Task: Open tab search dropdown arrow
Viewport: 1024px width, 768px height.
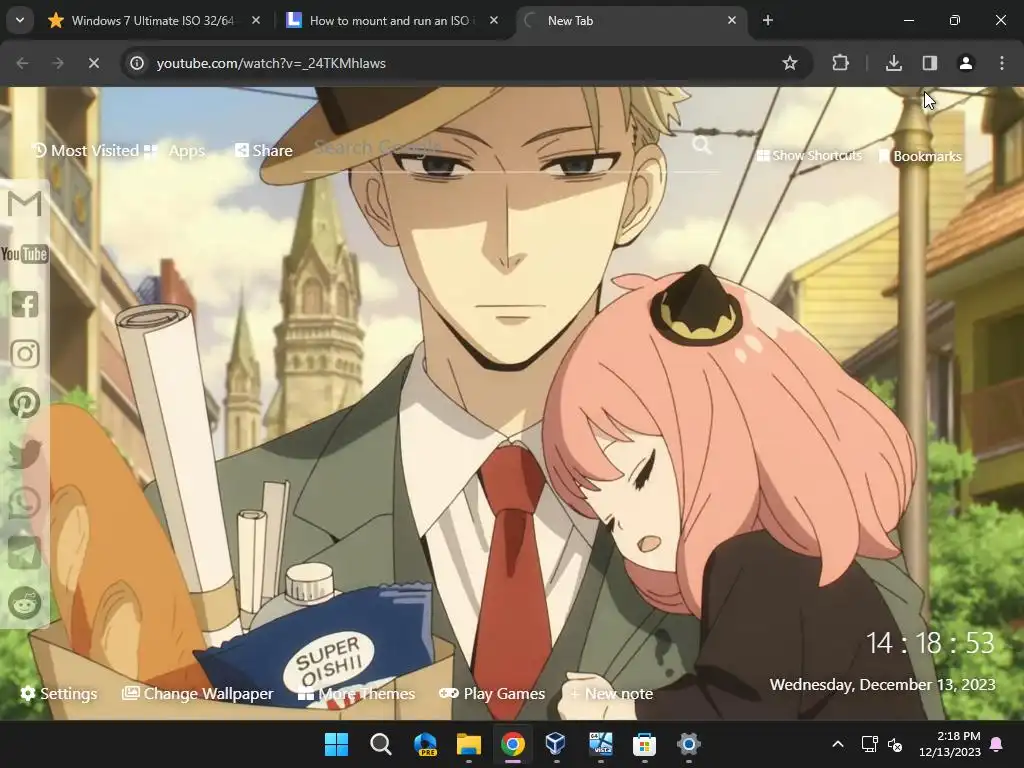Action: coord(20,20)
